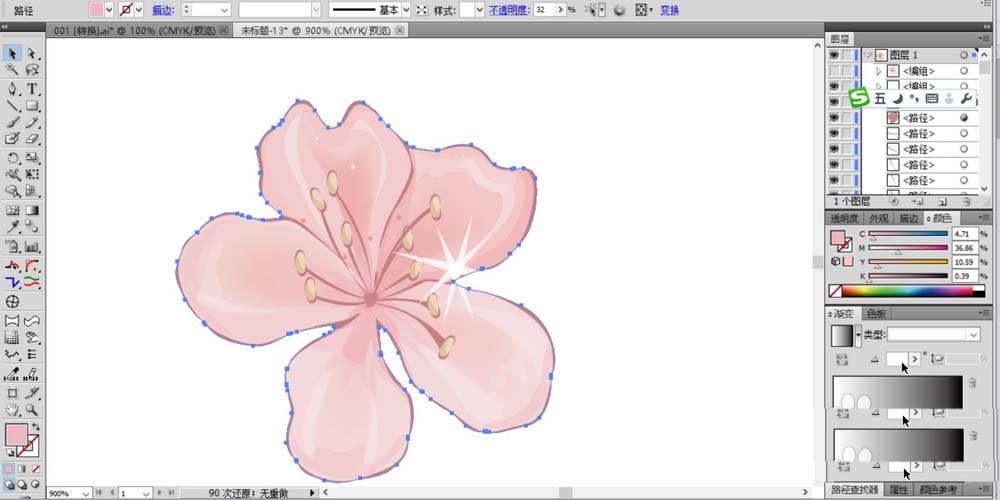Click the create new layer icon

point(943,201)
